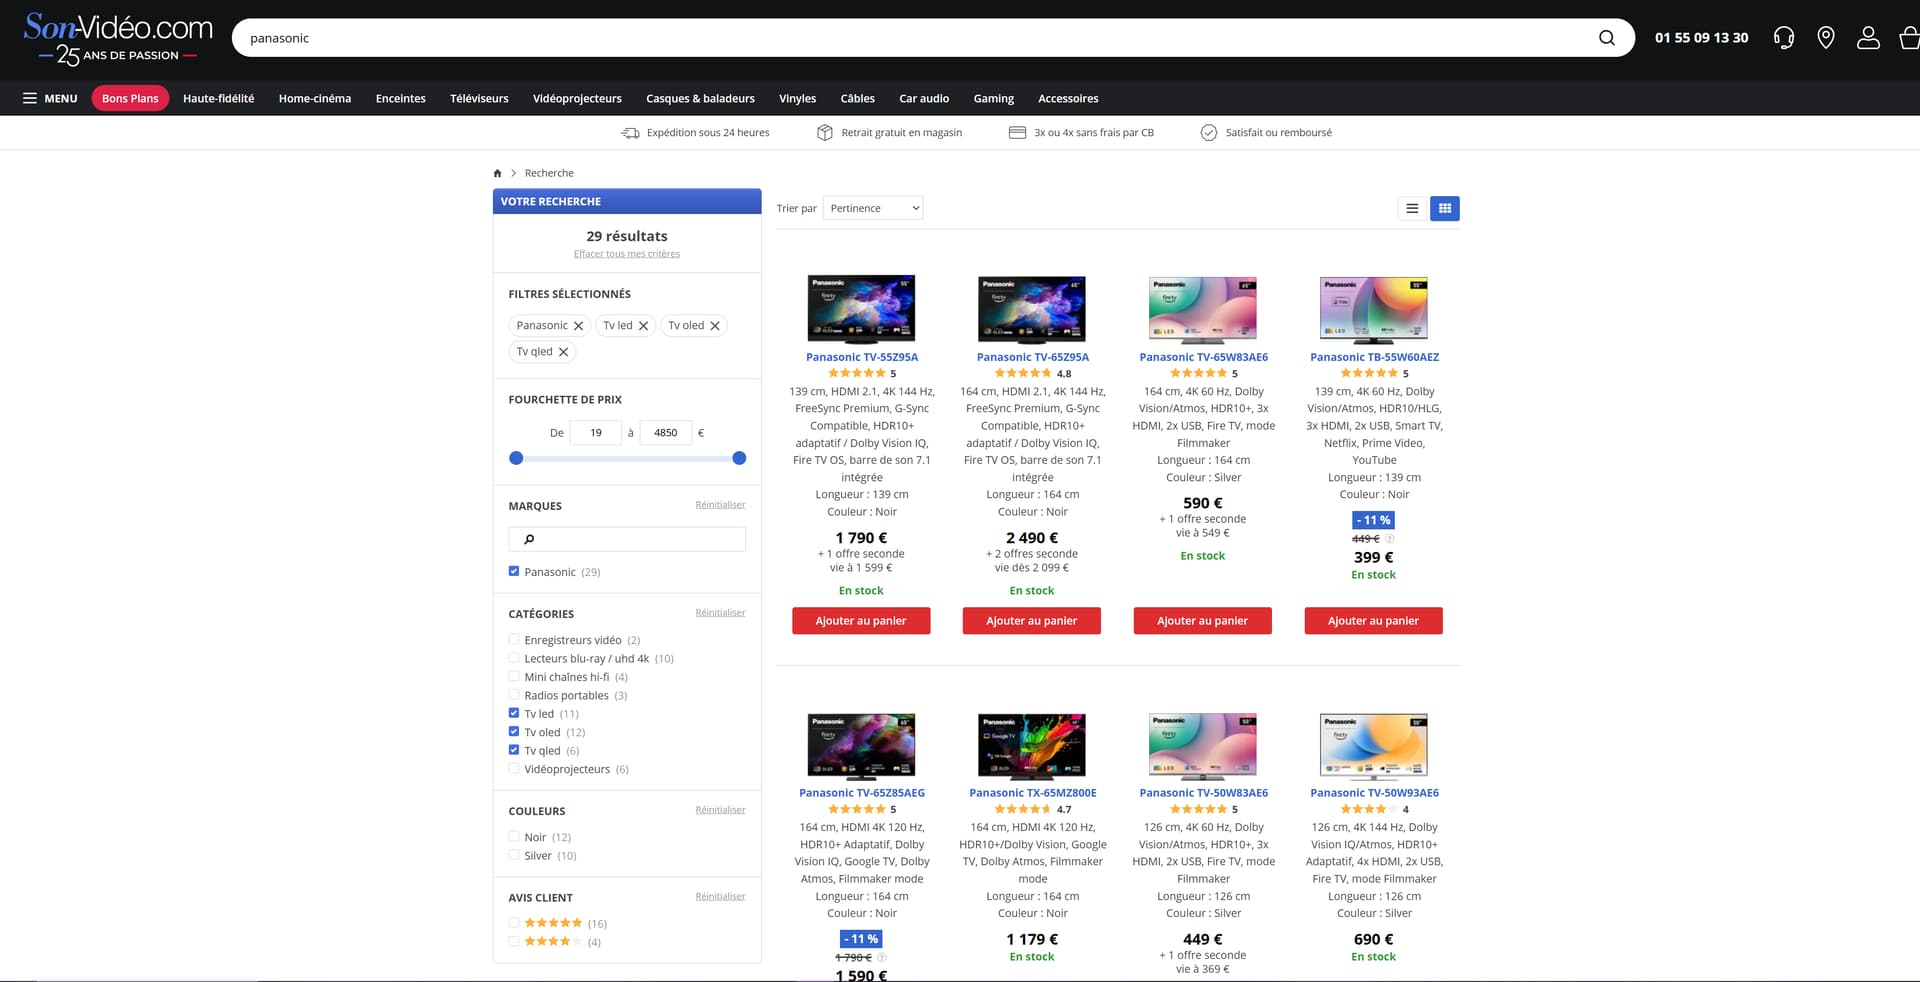Viewport: 1920px width, 982px height.
Task: Go to home via breadcrumb house icon
Action: pyautogui.click(x=497, y=173)
